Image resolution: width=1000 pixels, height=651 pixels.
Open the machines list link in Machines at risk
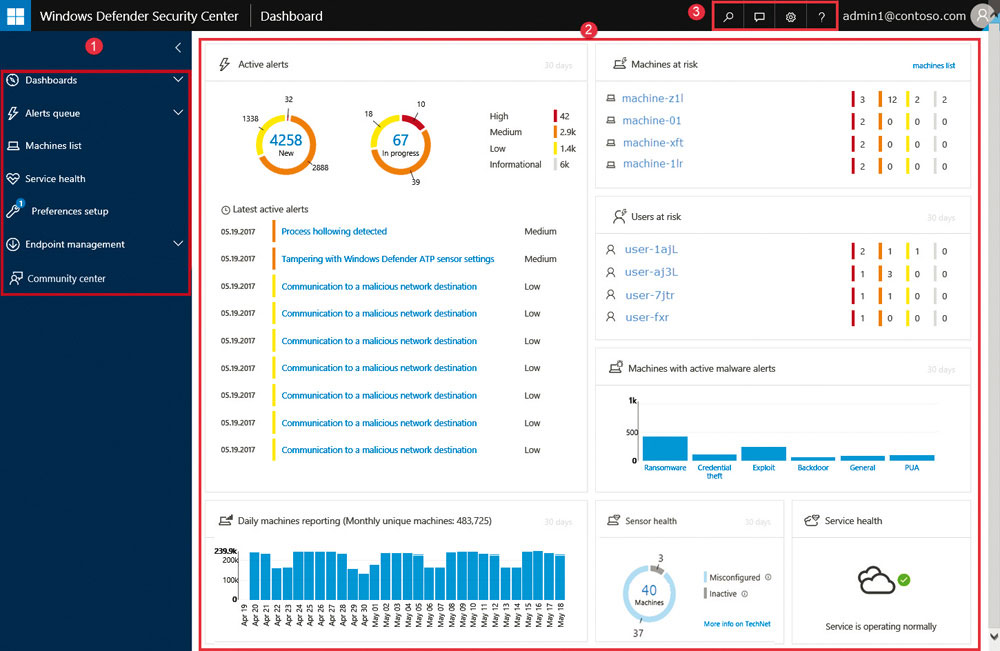pos(933,66)
